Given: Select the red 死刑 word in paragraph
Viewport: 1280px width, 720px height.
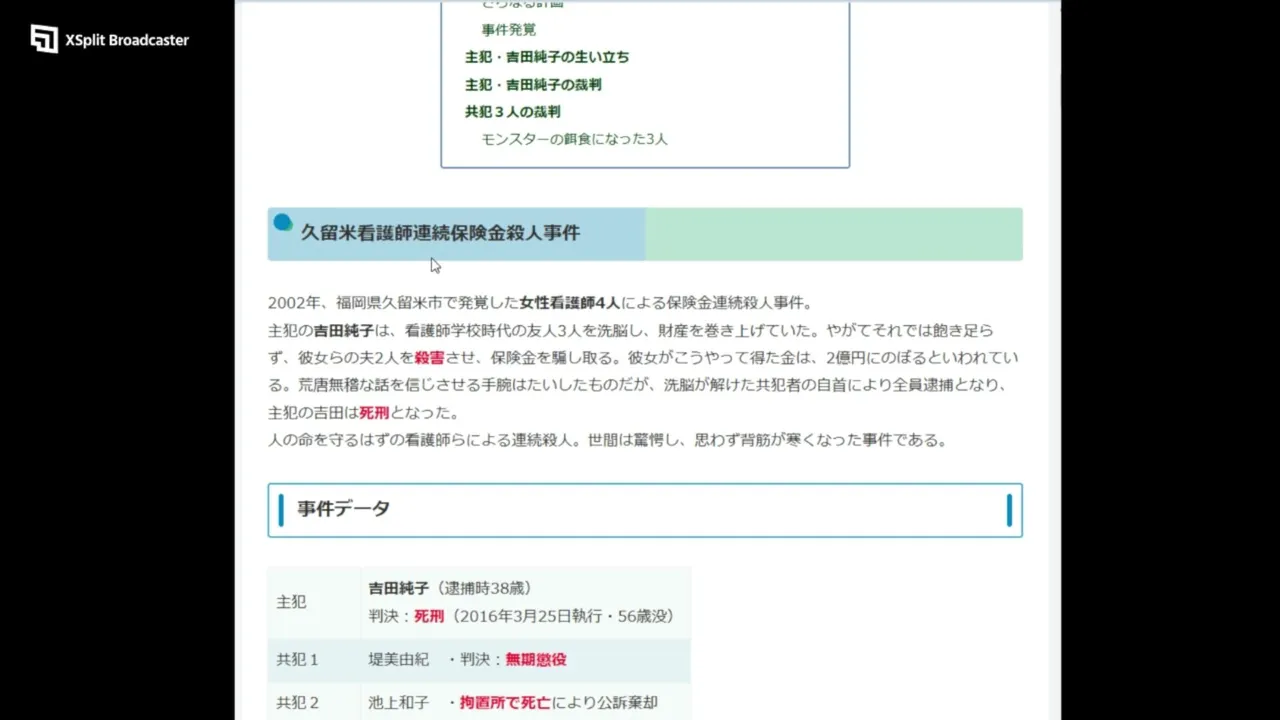Looking at the screenshot, I should click(x=374, y=412).
